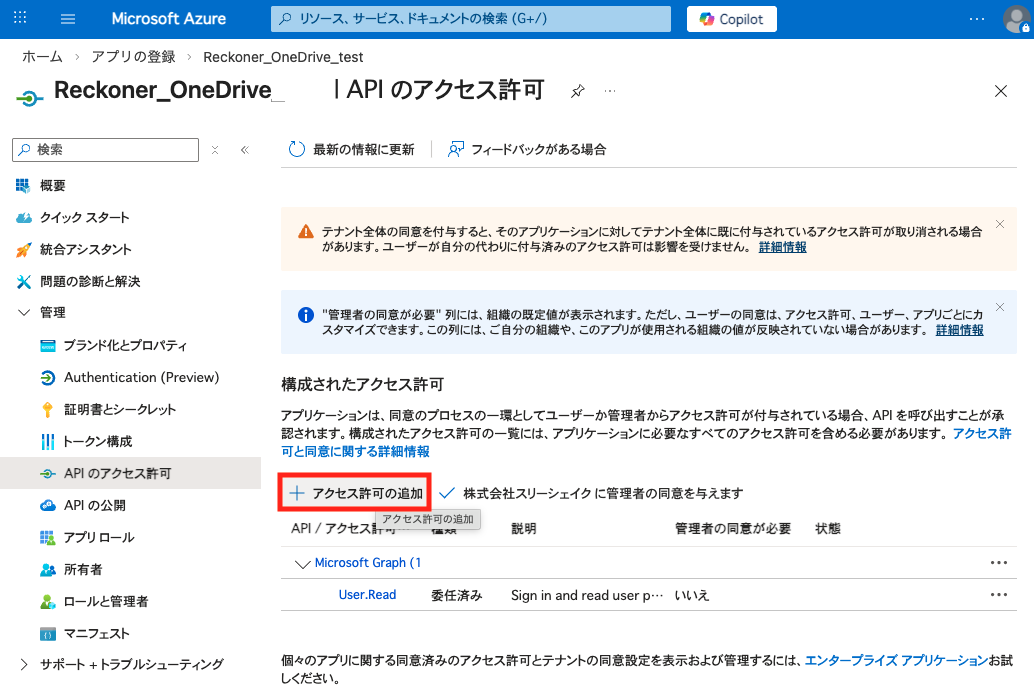The height and width of the screenshot is (700, 1034).
Task: Close the API permissions blade
Action: click(1000, 91)
